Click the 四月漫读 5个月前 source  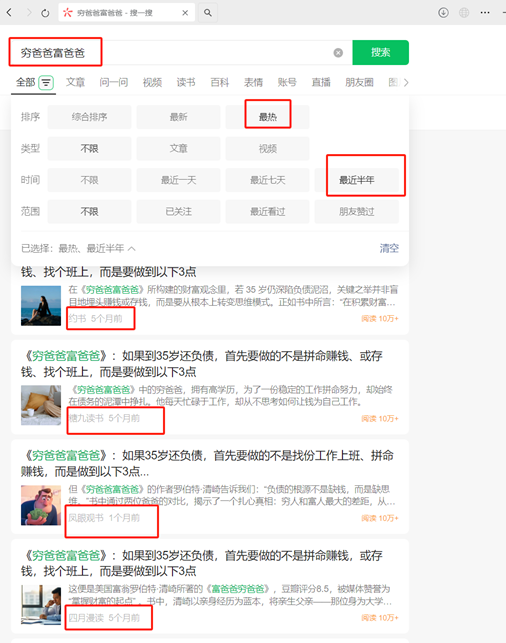104,618
